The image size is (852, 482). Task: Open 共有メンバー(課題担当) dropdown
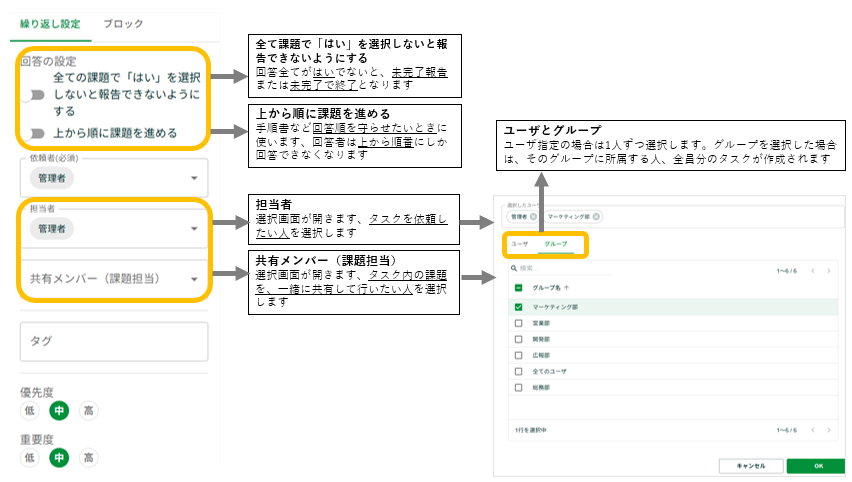coord(193,280)
